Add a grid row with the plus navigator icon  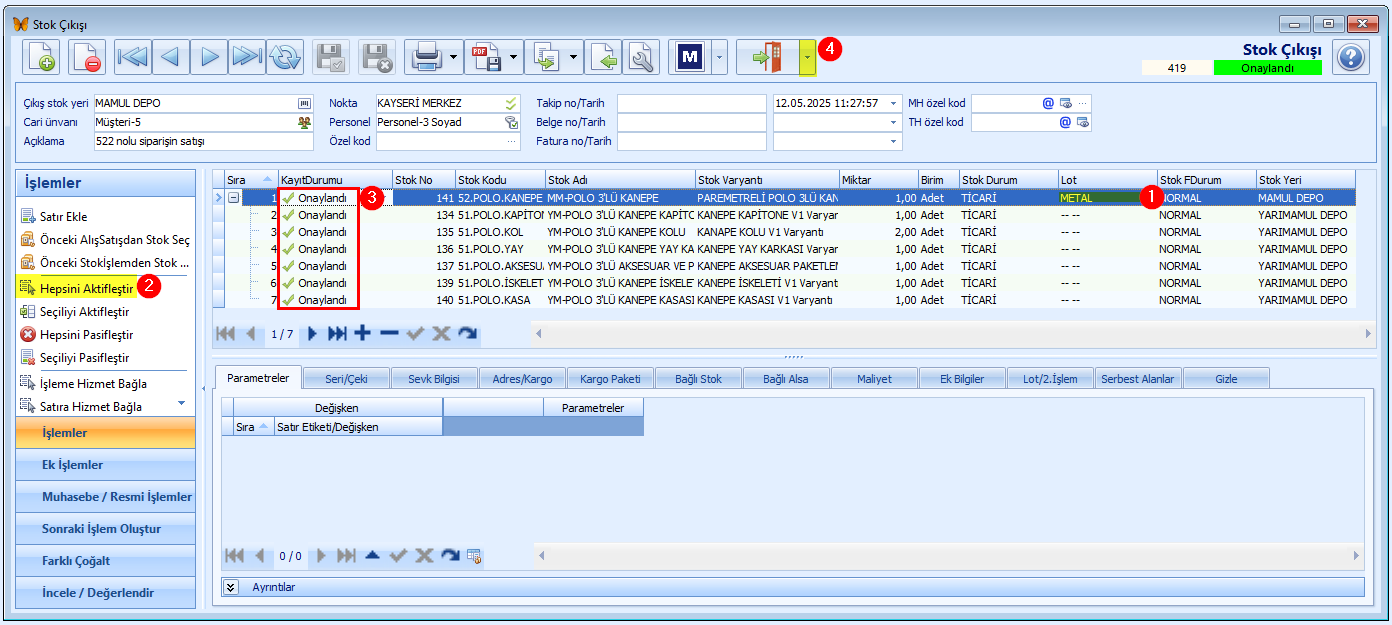point(363,333)
